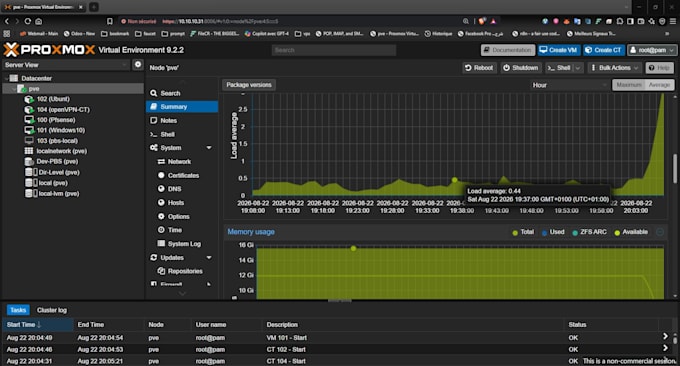Click Create CT button

point(604,50)
